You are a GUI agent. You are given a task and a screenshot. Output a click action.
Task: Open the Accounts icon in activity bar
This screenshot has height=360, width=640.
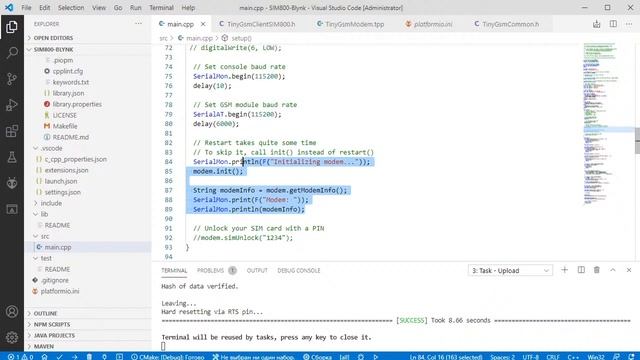tap(12, 312)
